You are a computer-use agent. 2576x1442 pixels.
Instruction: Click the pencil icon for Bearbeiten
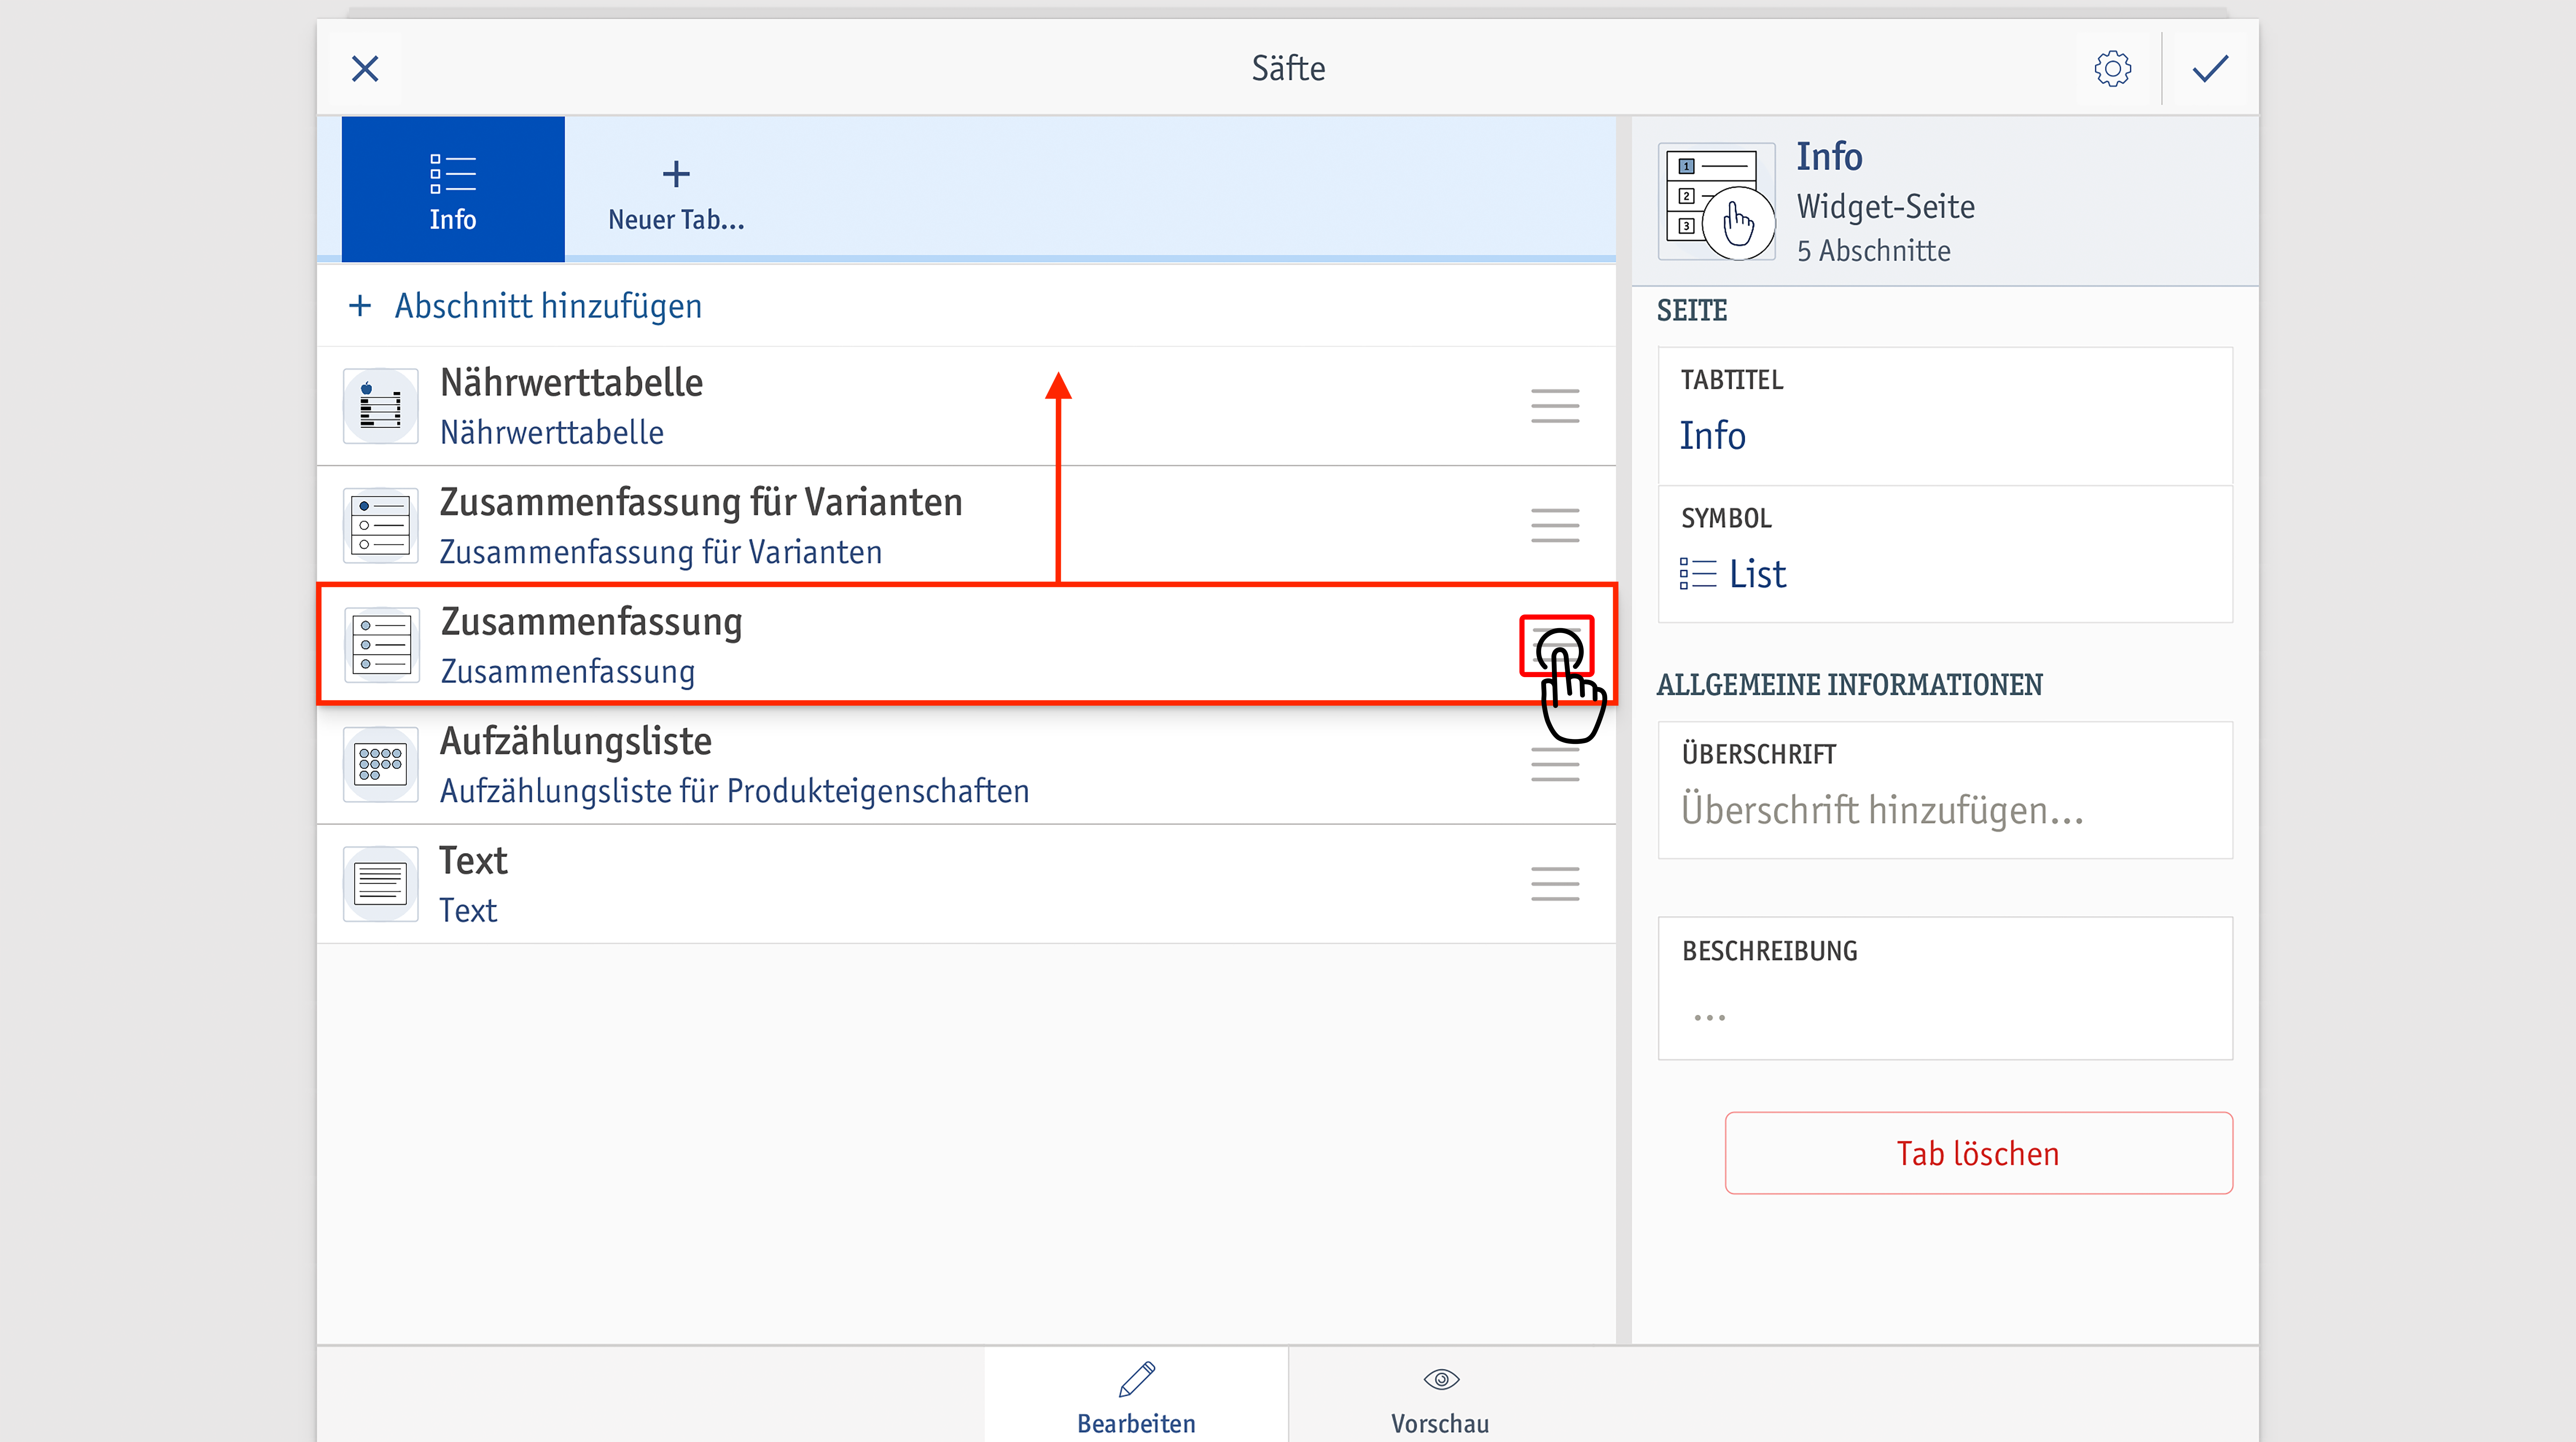[x=1137, y=1380]
